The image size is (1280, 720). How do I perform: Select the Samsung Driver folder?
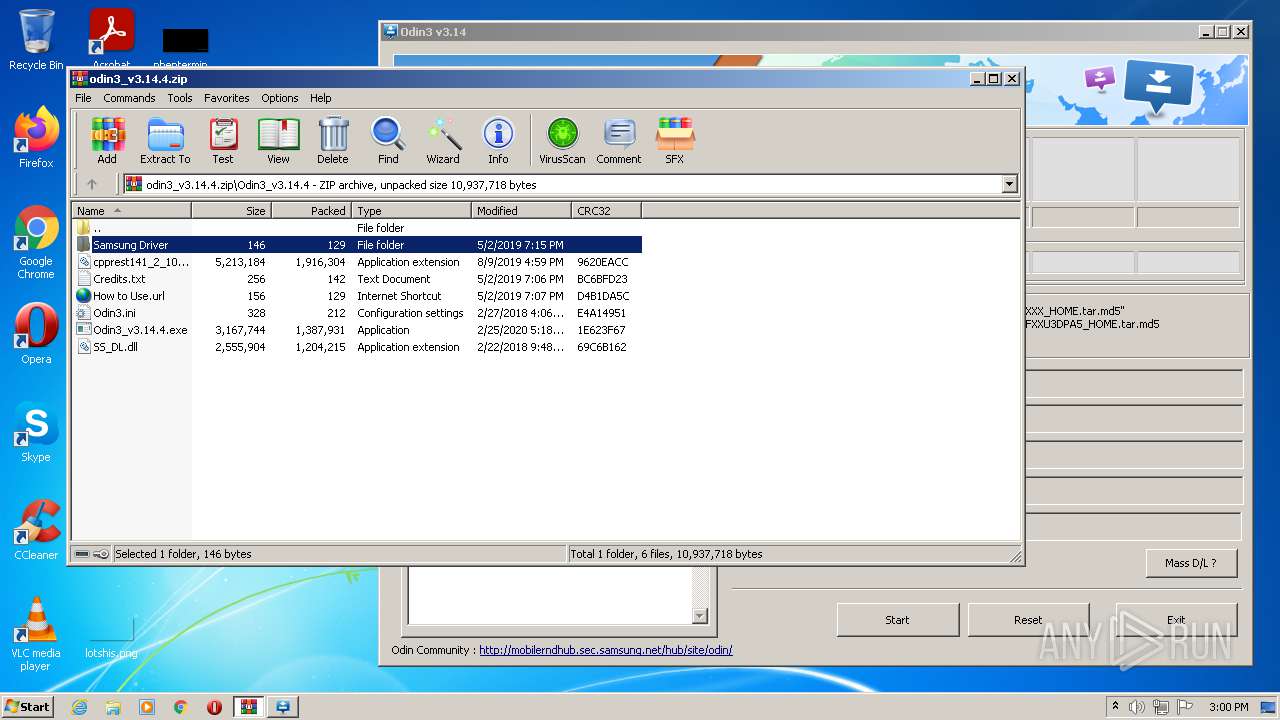[358, 245]
